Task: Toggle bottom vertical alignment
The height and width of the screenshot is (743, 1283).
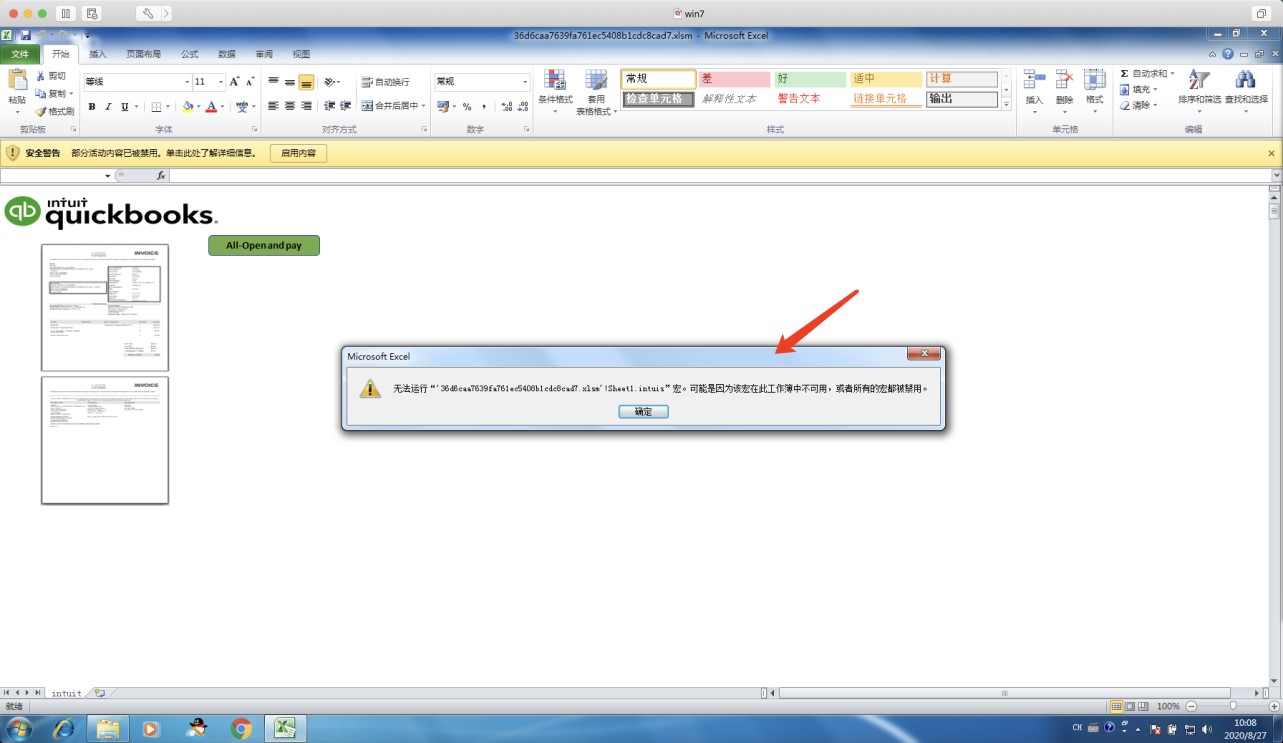Action: click(306, 82)
